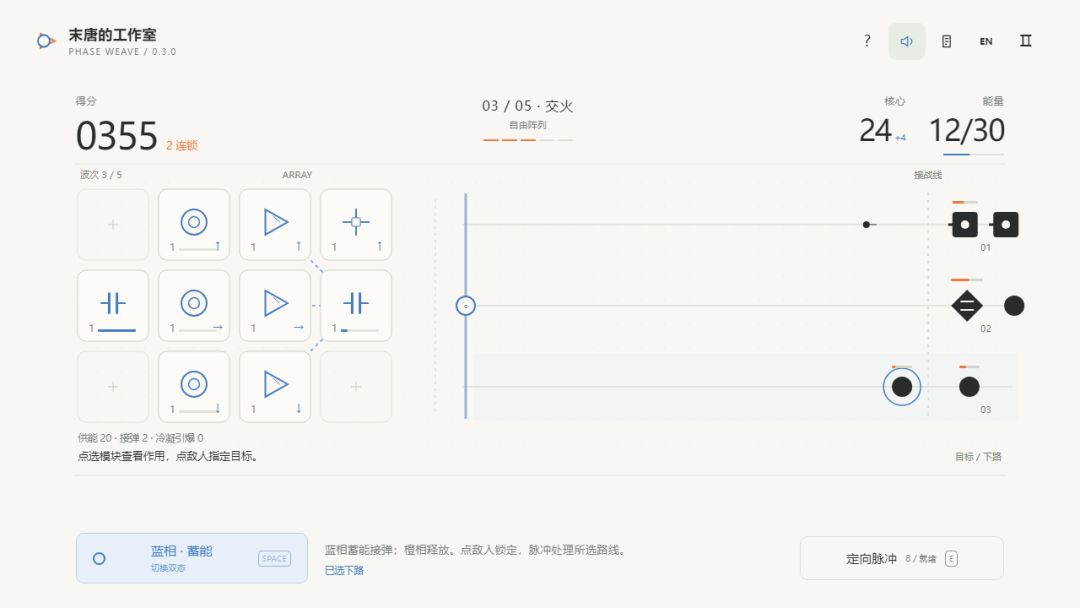Select the rightward ring module in middle row

point(194,306)
